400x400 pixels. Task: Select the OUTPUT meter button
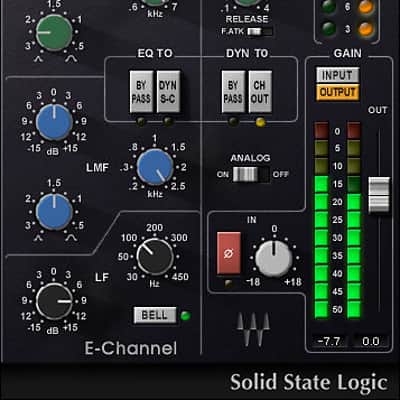pos(338,92)
